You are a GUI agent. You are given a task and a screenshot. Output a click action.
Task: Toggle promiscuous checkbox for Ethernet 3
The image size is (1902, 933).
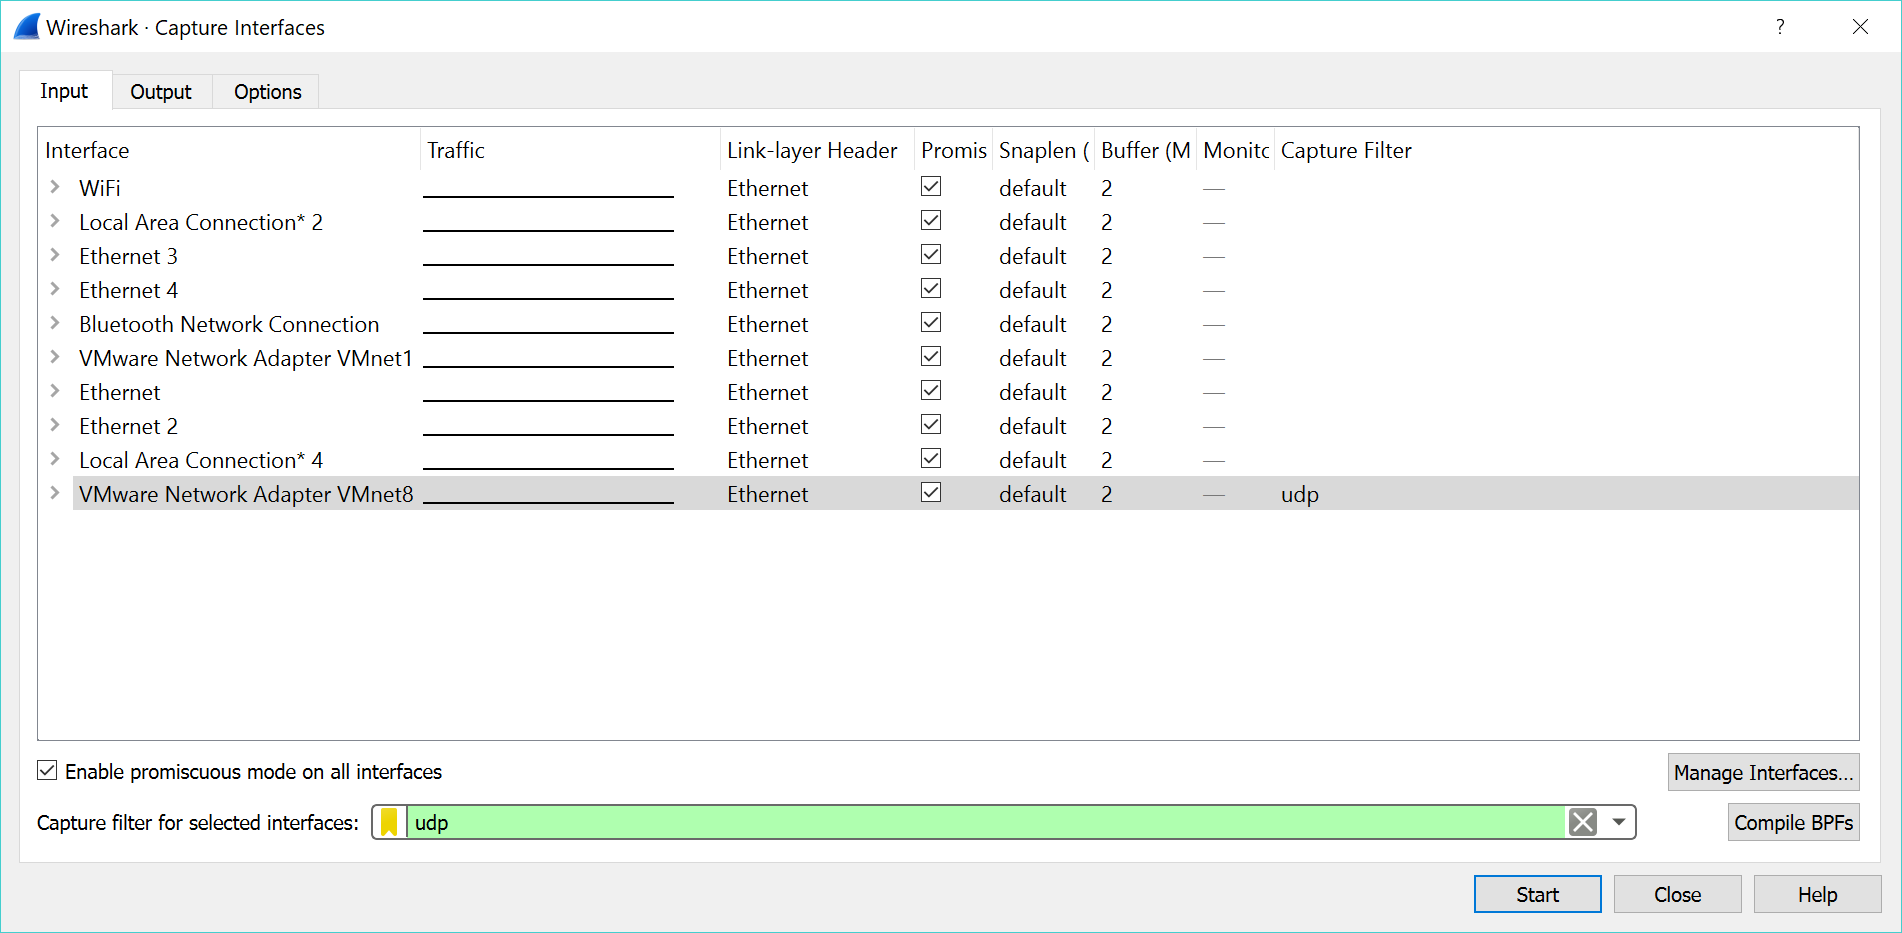click(931, 255)
